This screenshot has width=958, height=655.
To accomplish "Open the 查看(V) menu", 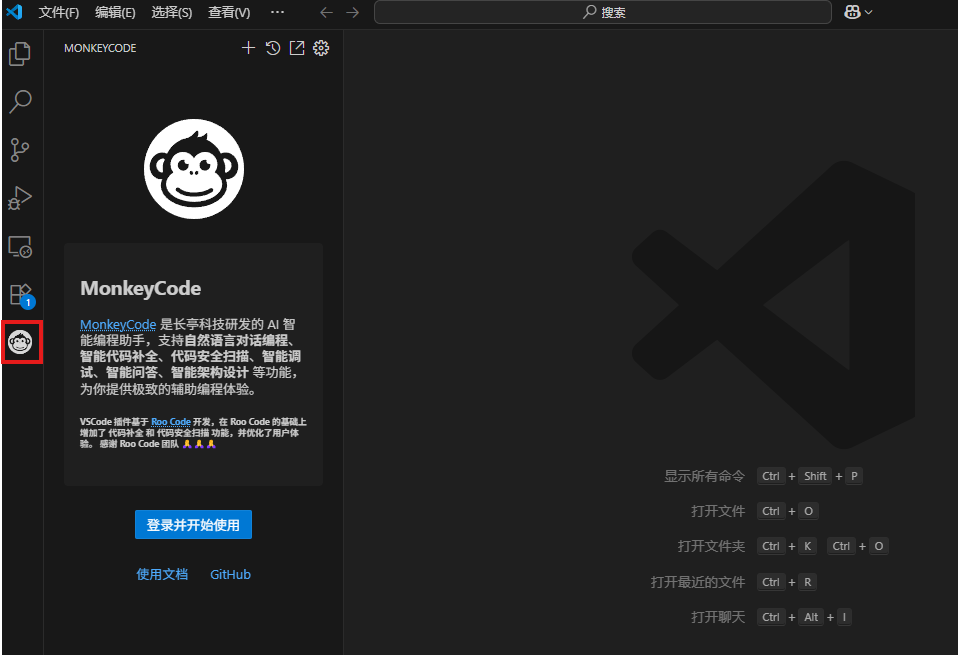I will point(229,12).
